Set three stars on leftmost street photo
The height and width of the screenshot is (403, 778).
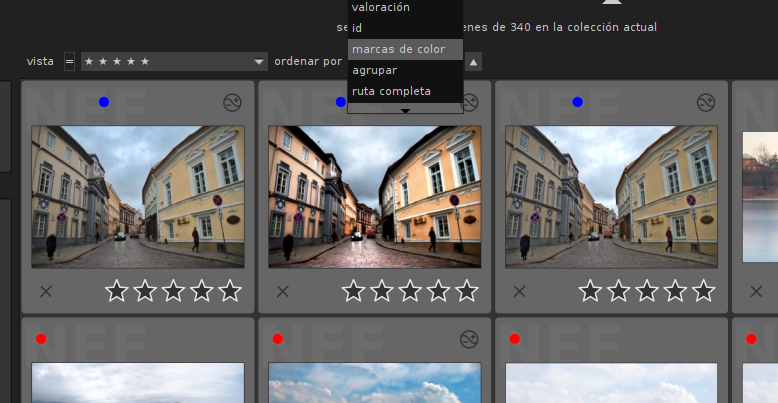pyautogui.click(x=173, y=291)
